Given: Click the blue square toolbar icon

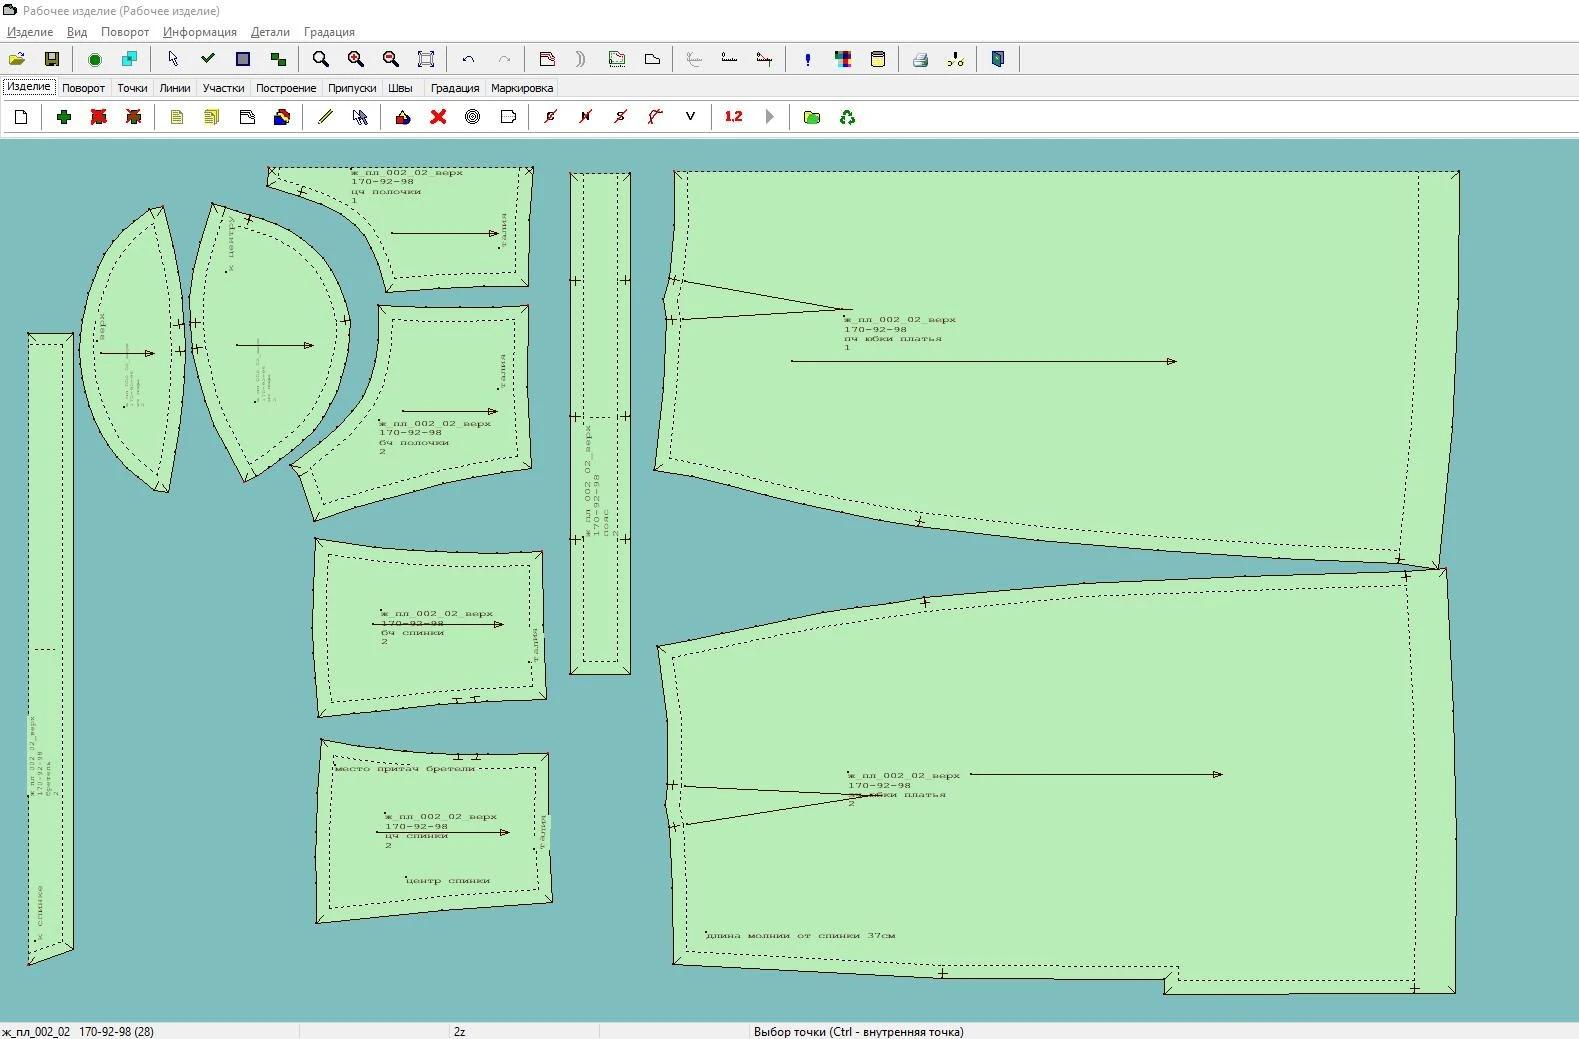Looking at the screenshot, I should [243, 59].
